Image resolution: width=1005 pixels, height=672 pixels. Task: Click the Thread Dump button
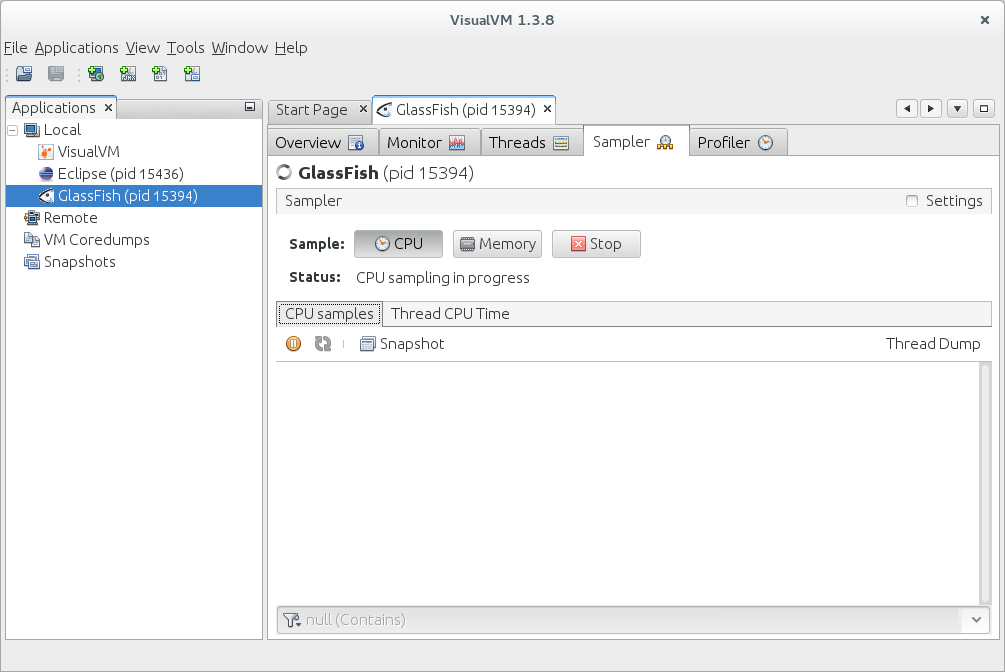click(x=933, y=344)
